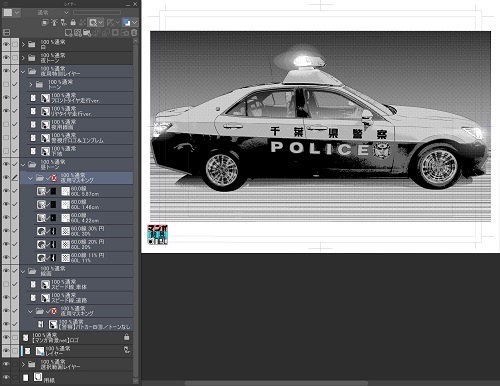Toggle the two-pane layer view icon
The image size is (500, 386).
[x=6, y=32]
